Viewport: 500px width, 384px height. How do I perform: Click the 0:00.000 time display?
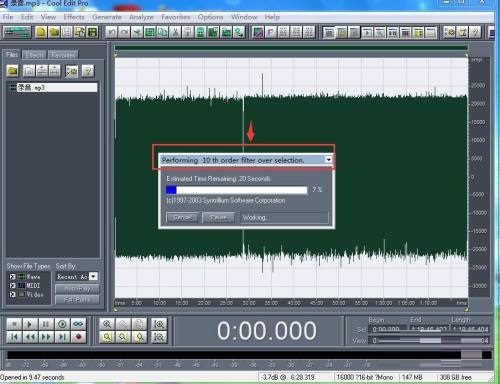266,331
